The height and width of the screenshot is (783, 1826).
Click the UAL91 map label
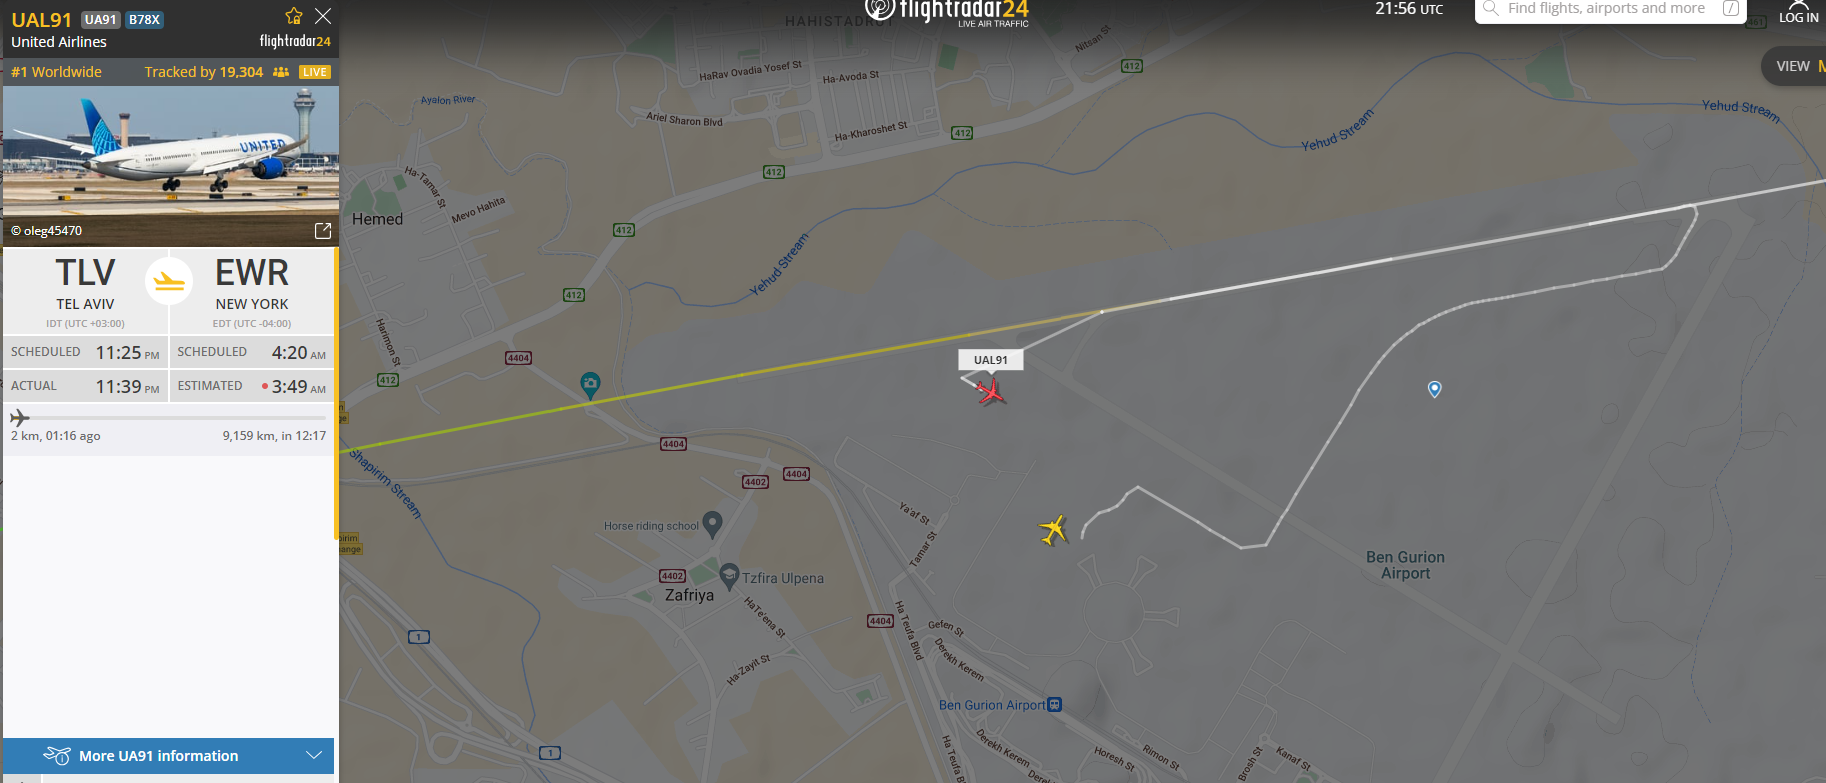click(991, 360)
